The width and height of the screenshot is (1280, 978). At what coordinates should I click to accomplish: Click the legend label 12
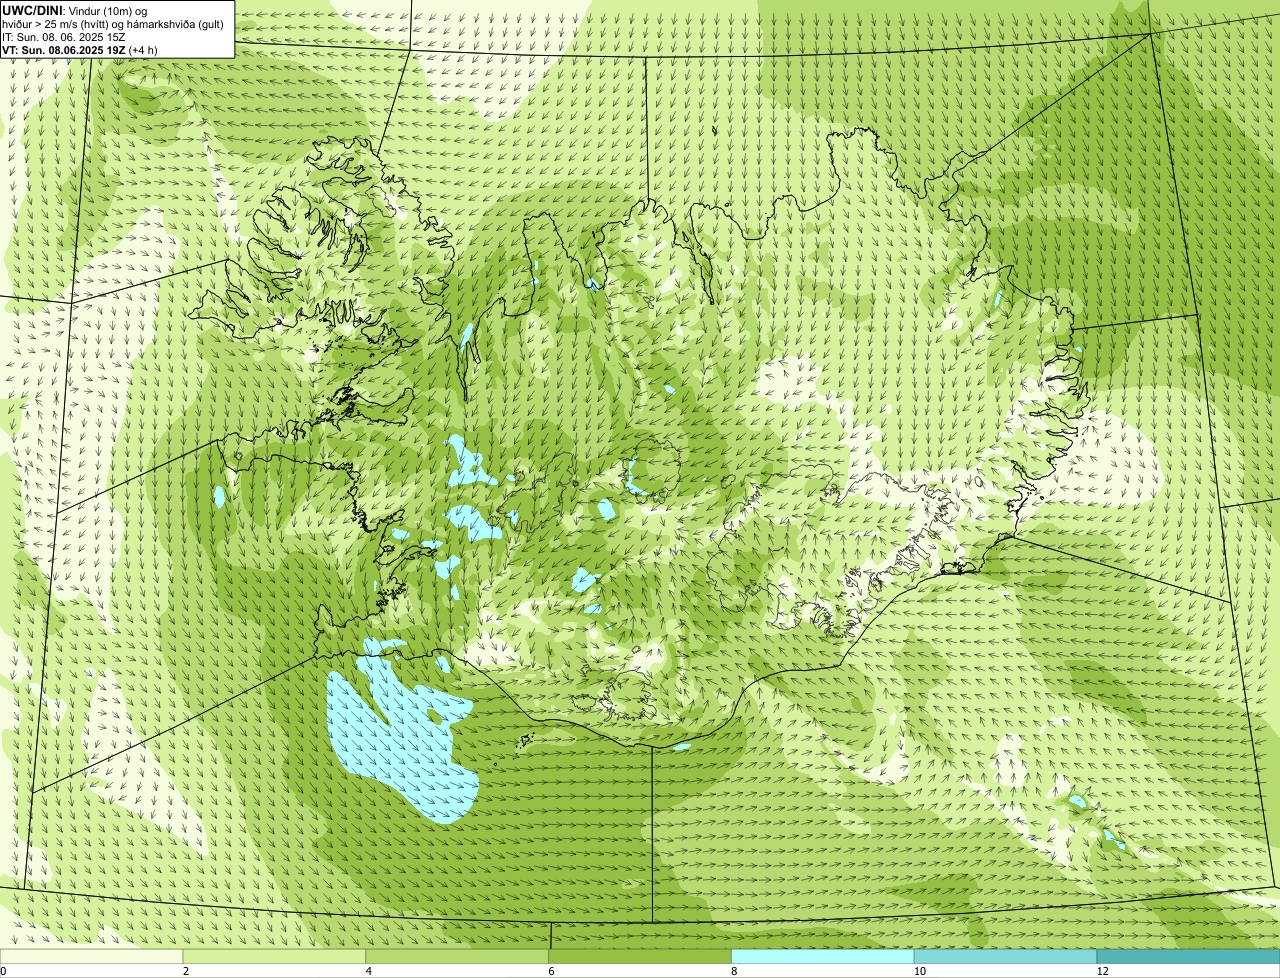(x=1102, y=971)
